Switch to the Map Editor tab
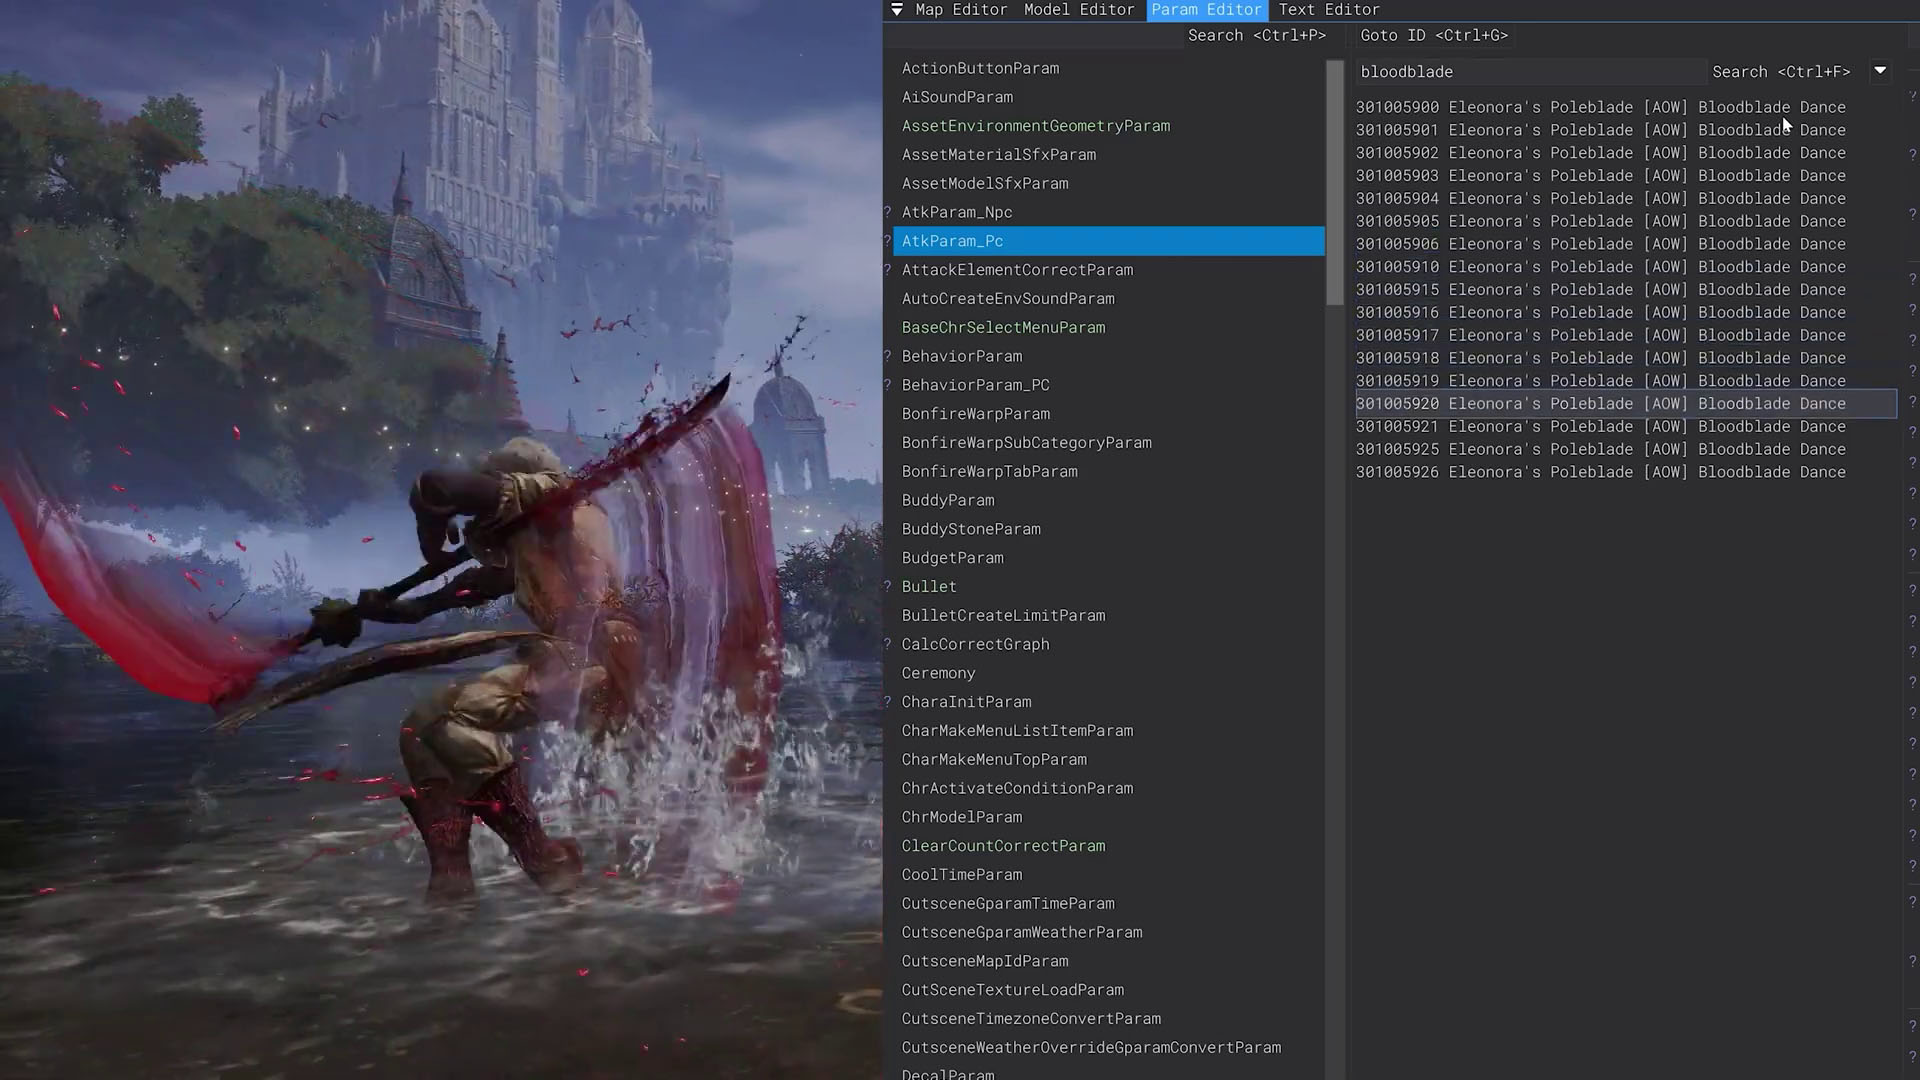1920x1080 pixels. point(961,10)
